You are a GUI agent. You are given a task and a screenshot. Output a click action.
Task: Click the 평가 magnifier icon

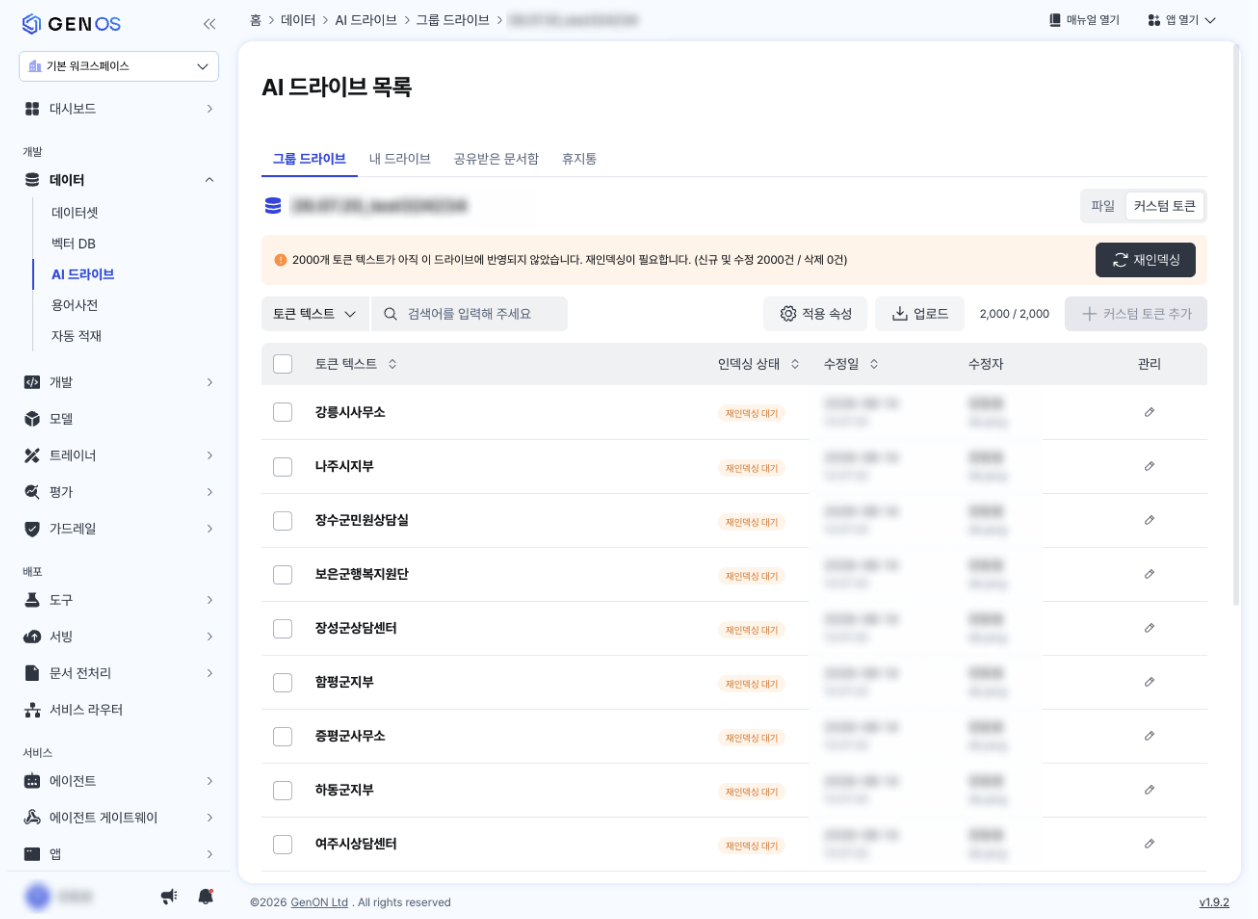point(32,491)
